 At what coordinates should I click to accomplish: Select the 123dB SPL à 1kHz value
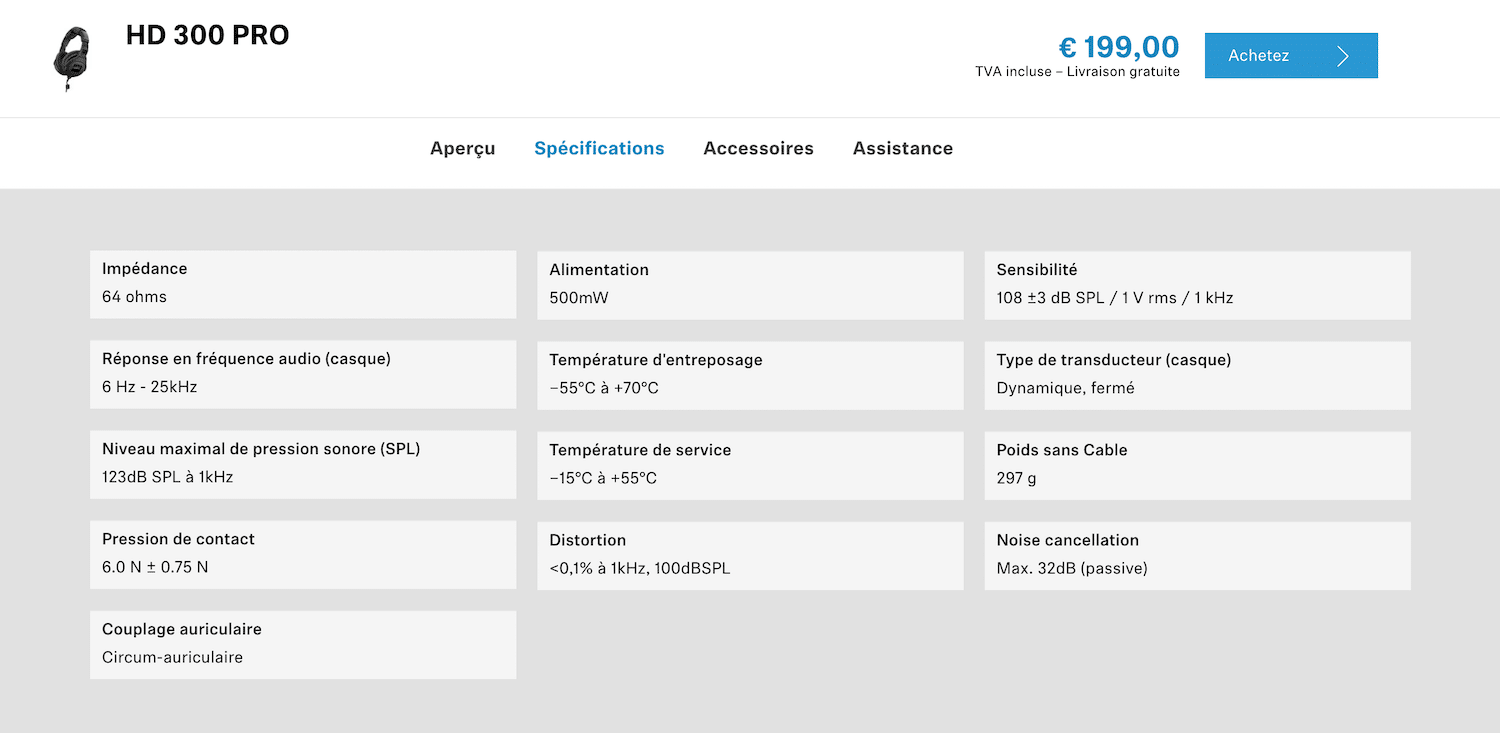[168, 477]
